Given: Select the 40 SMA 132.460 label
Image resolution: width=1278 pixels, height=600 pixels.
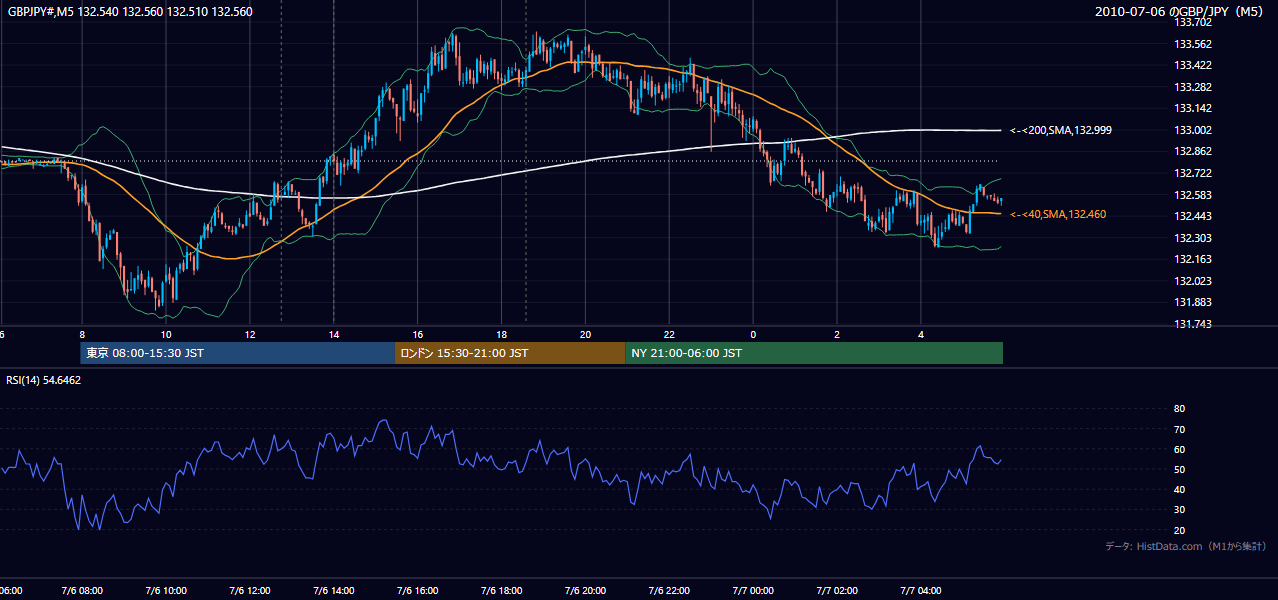Looking at the screenshot, I should tap(1058, 214).
